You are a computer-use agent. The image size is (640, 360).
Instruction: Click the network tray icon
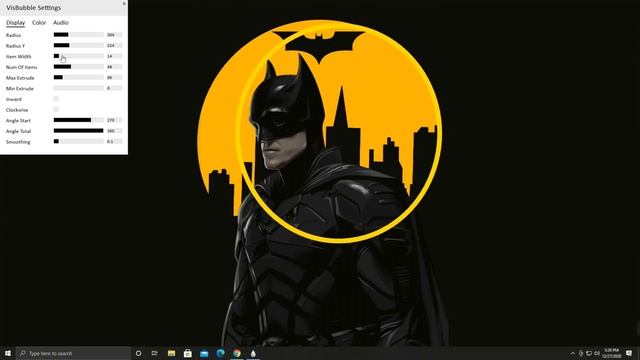(589, 353)
